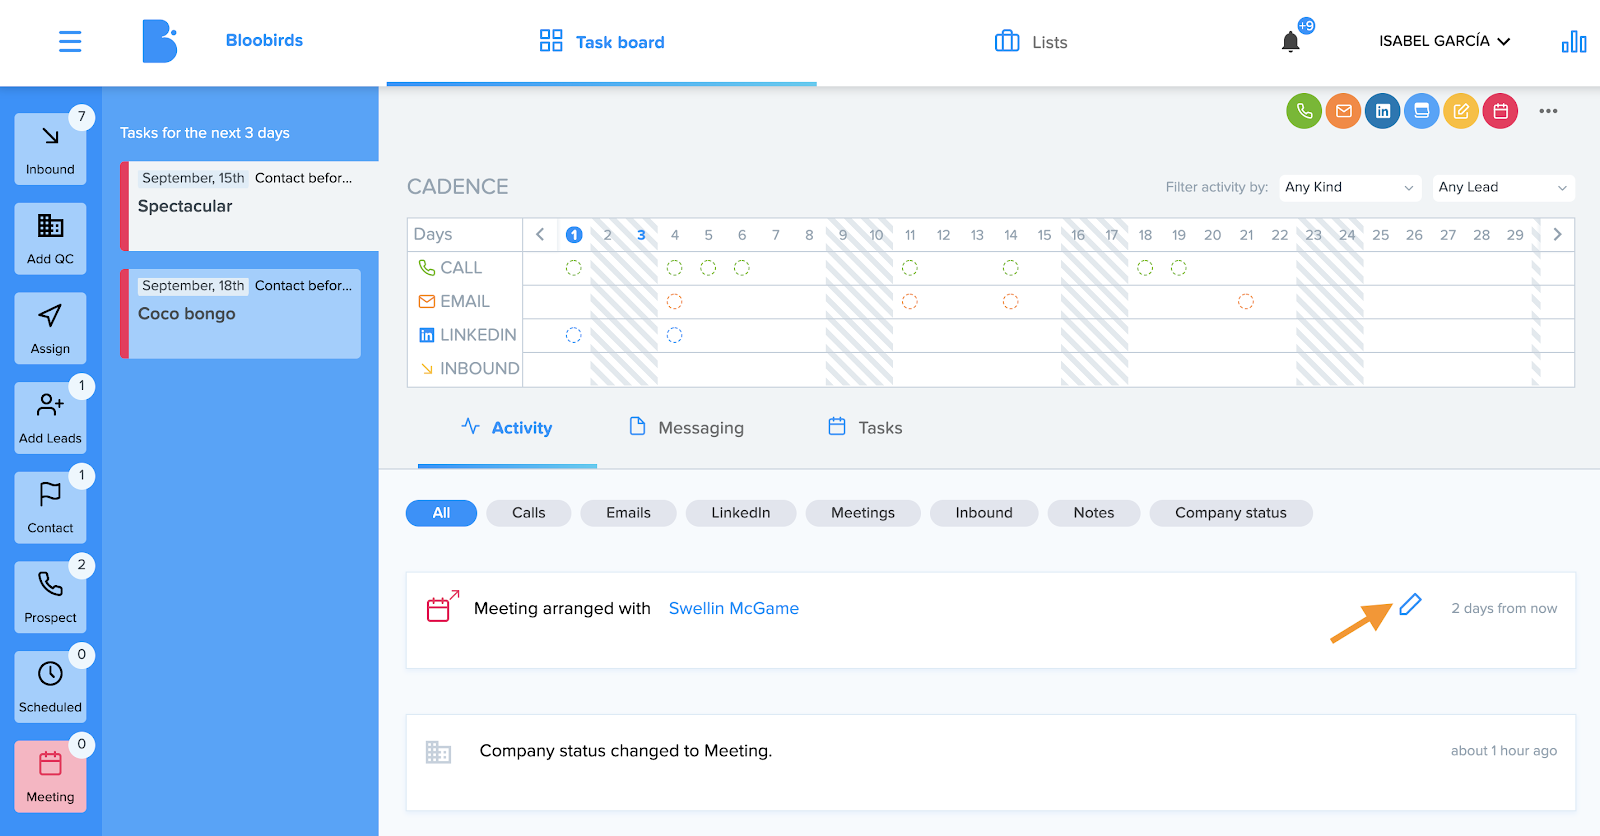The width and height of the screenshot is (1600, 836).
Task: Open the dashboard bar chart icon
Action: (1574, 41)
